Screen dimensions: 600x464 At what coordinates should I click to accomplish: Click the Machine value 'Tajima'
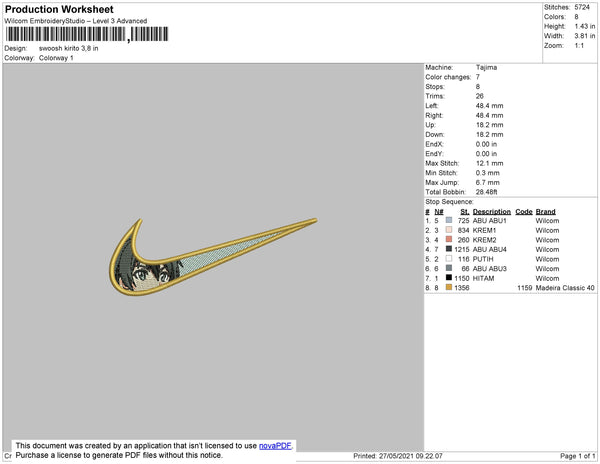pyautogui.click(x=486, y=67)
